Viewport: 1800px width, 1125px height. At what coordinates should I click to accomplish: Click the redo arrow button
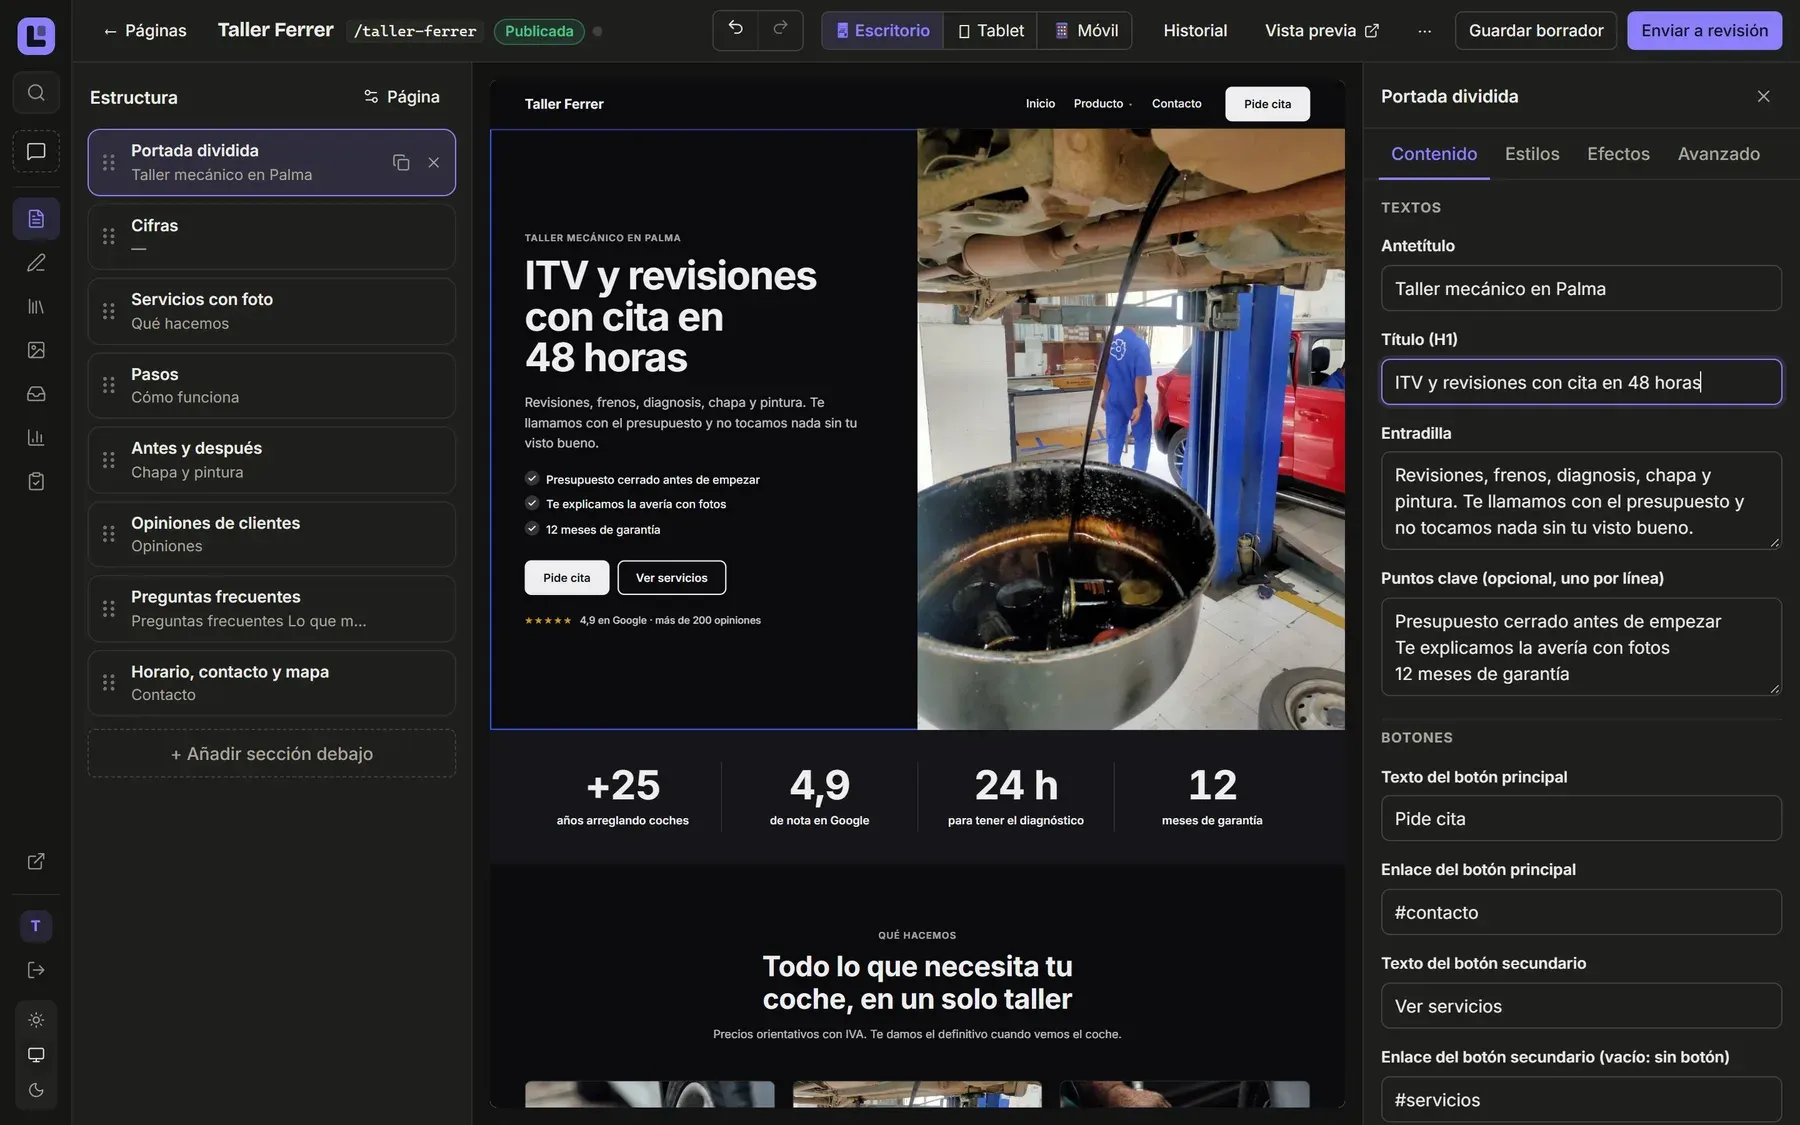pos(780,30)
